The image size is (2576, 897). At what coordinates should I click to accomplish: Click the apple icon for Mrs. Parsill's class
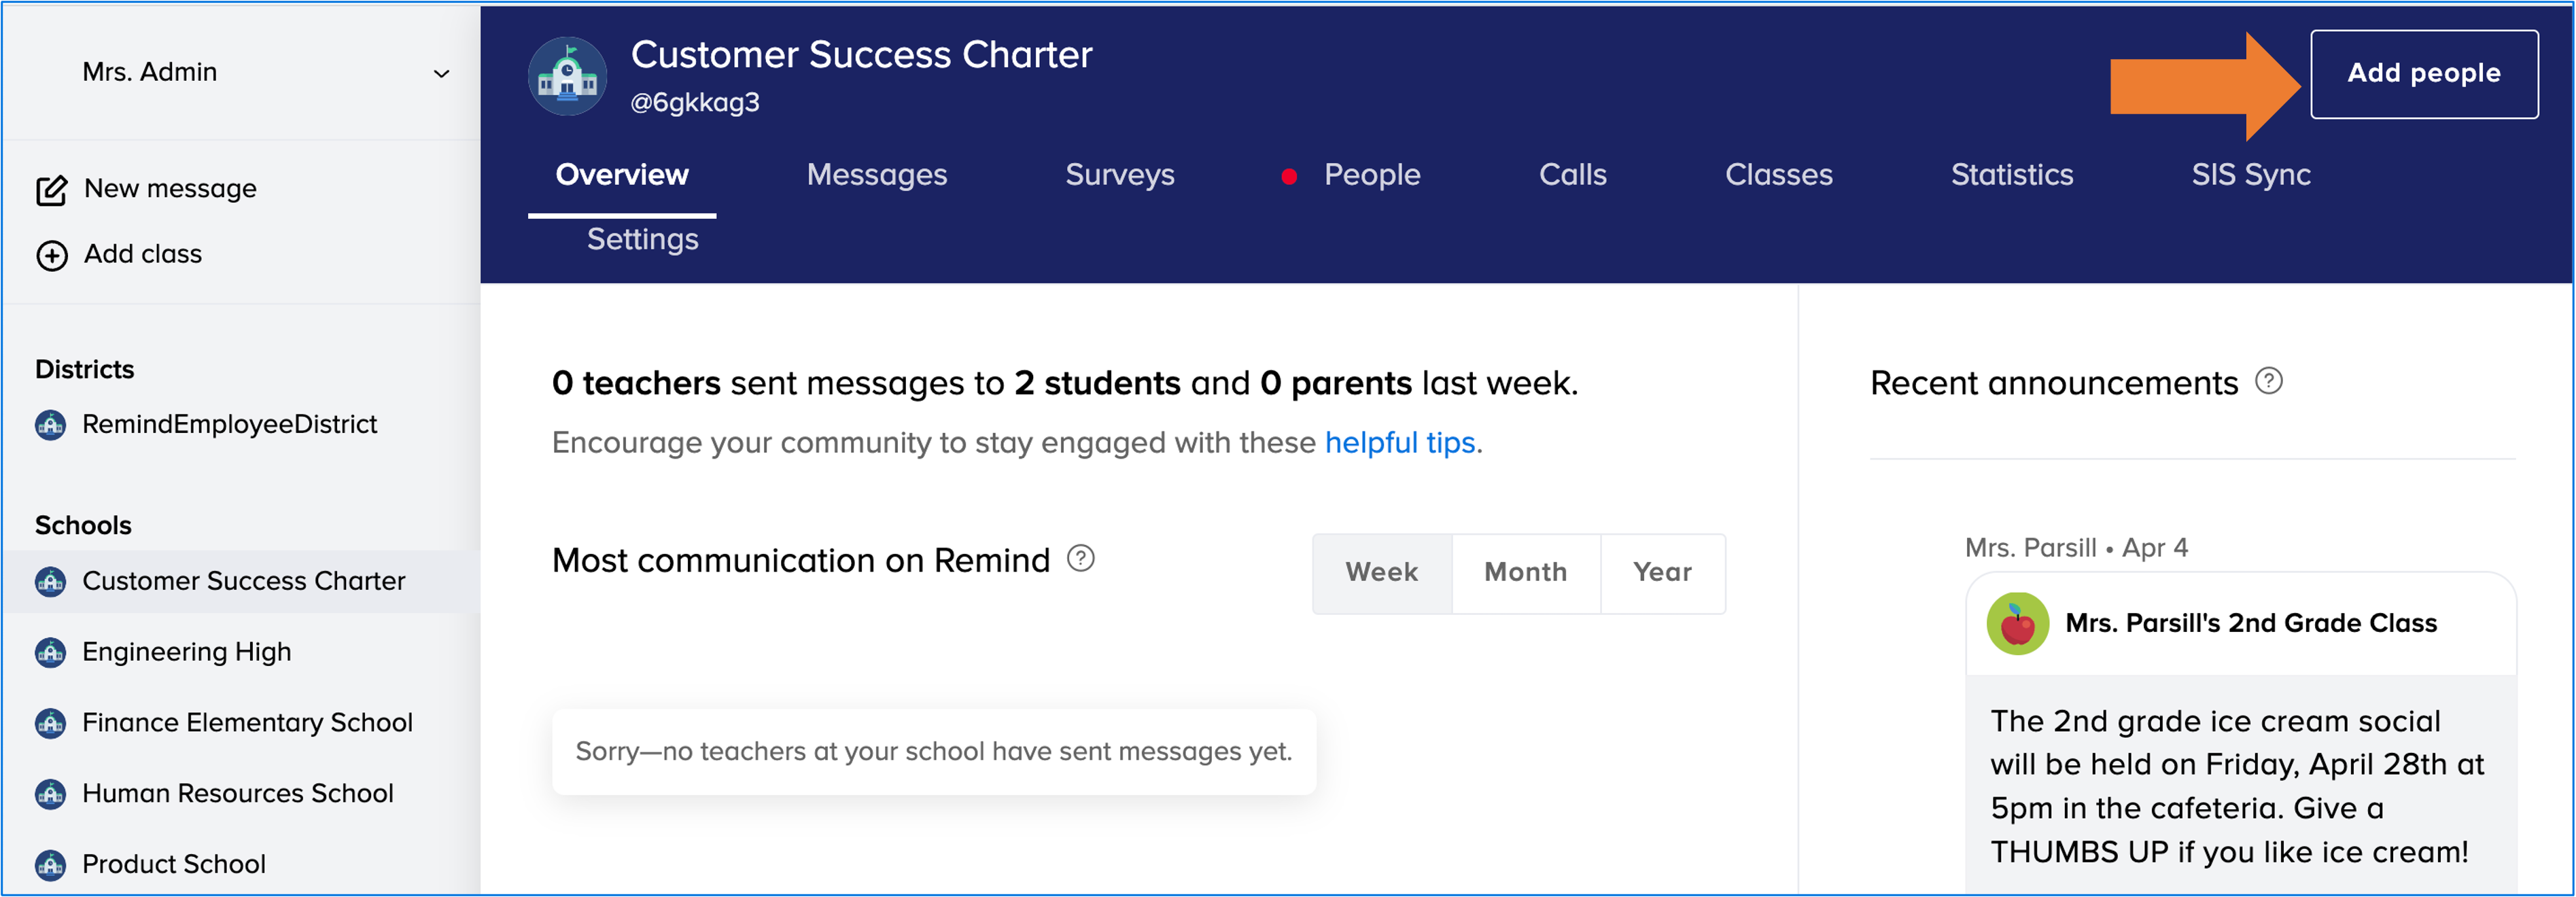point(2016,624)
